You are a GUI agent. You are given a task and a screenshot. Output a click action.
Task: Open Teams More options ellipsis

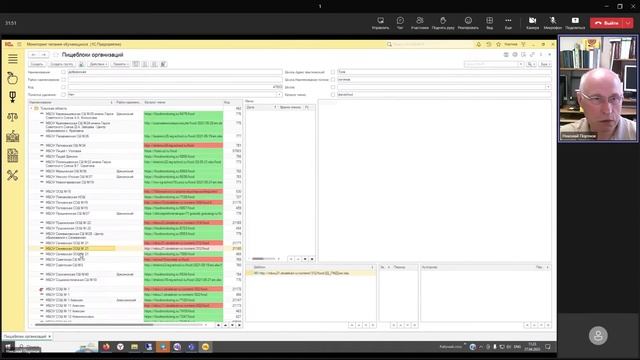point(508,23)
